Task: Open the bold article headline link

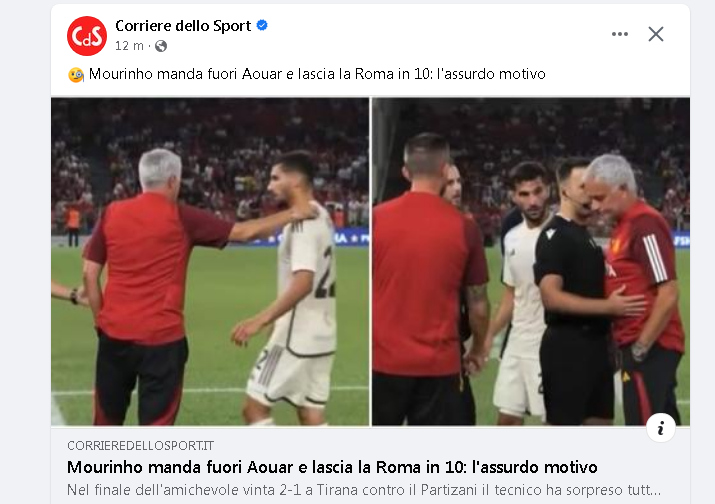Action: tap(332, 468)
